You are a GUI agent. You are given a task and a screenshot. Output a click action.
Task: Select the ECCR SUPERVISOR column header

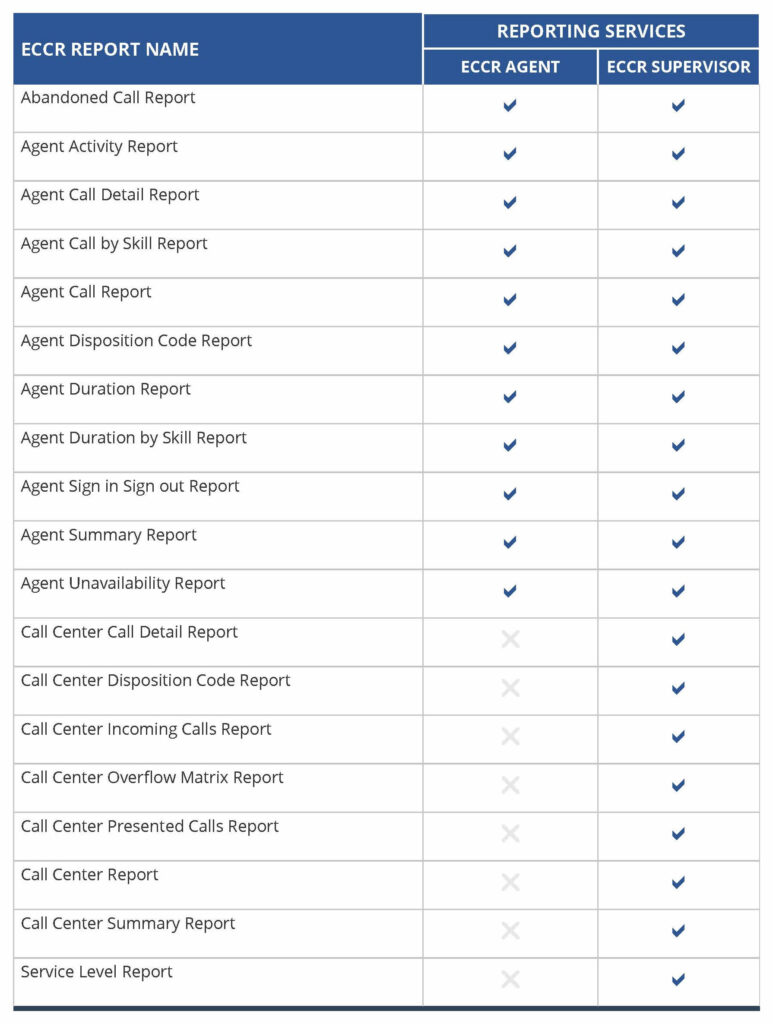click(x=678, y=67)
